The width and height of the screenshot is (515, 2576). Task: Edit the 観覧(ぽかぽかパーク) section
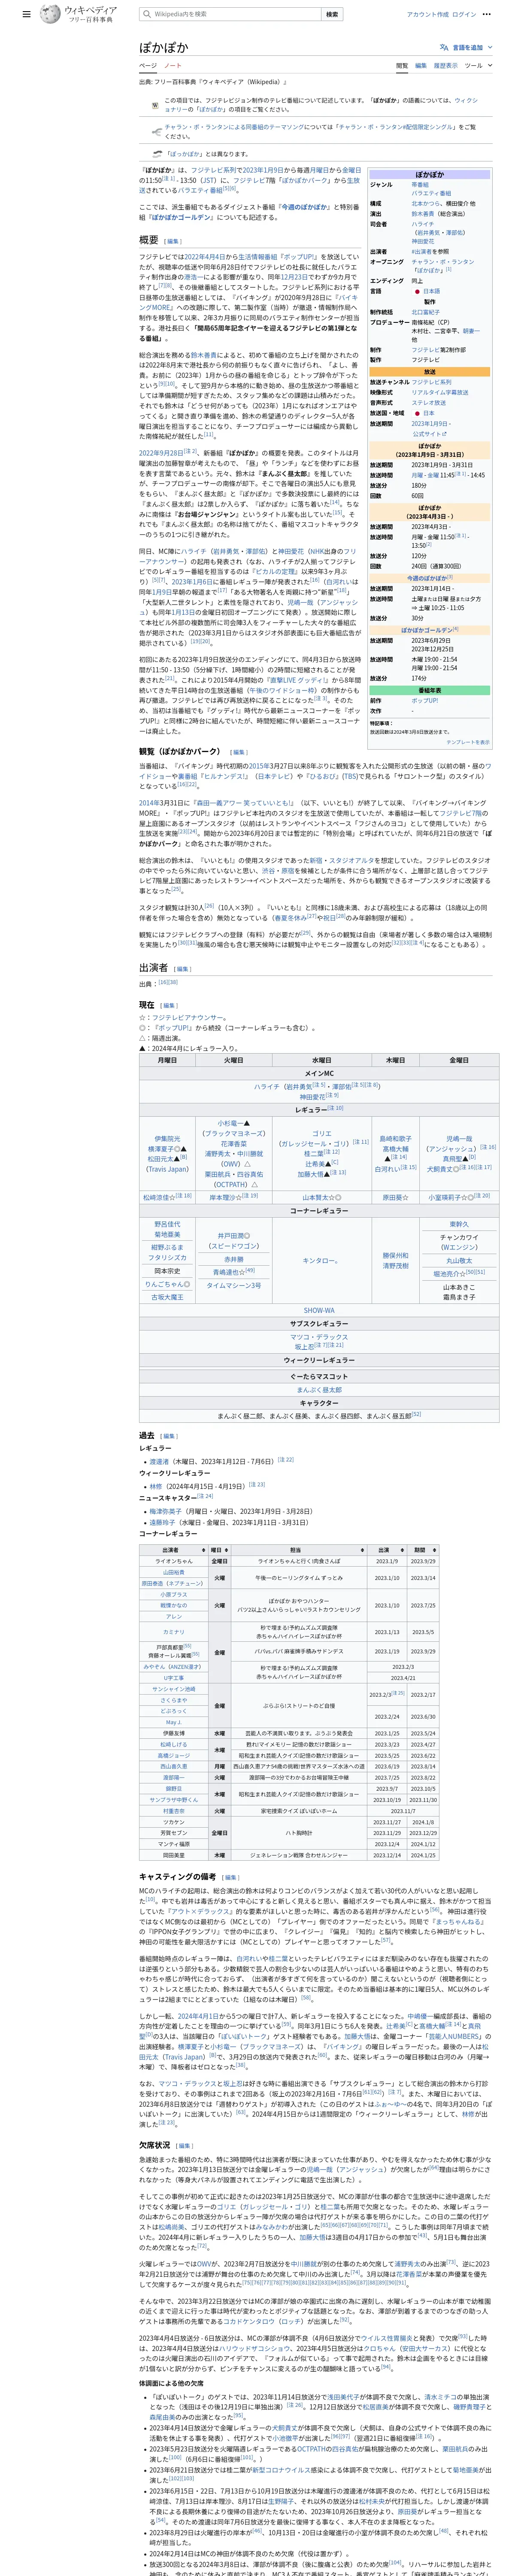[x=238, y=752]
